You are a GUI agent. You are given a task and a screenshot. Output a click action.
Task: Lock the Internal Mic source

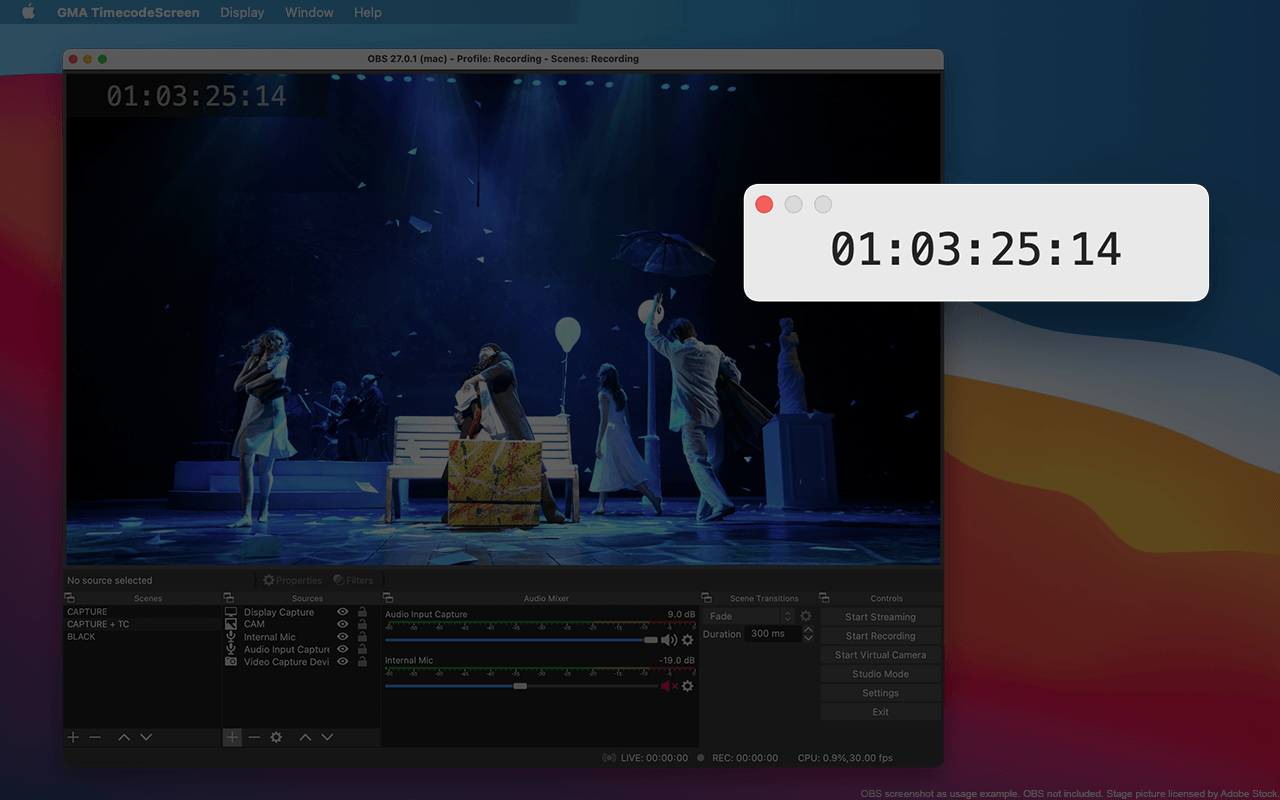362,637
